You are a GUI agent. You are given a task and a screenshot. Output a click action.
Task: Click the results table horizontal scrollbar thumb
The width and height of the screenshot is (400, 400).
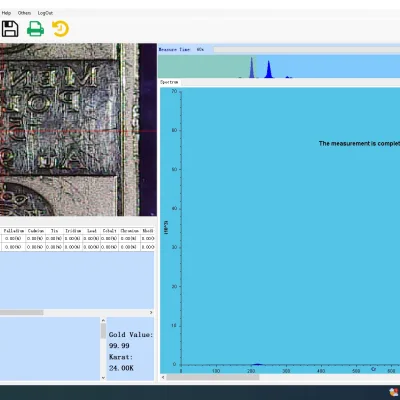(x=22, y=312)
